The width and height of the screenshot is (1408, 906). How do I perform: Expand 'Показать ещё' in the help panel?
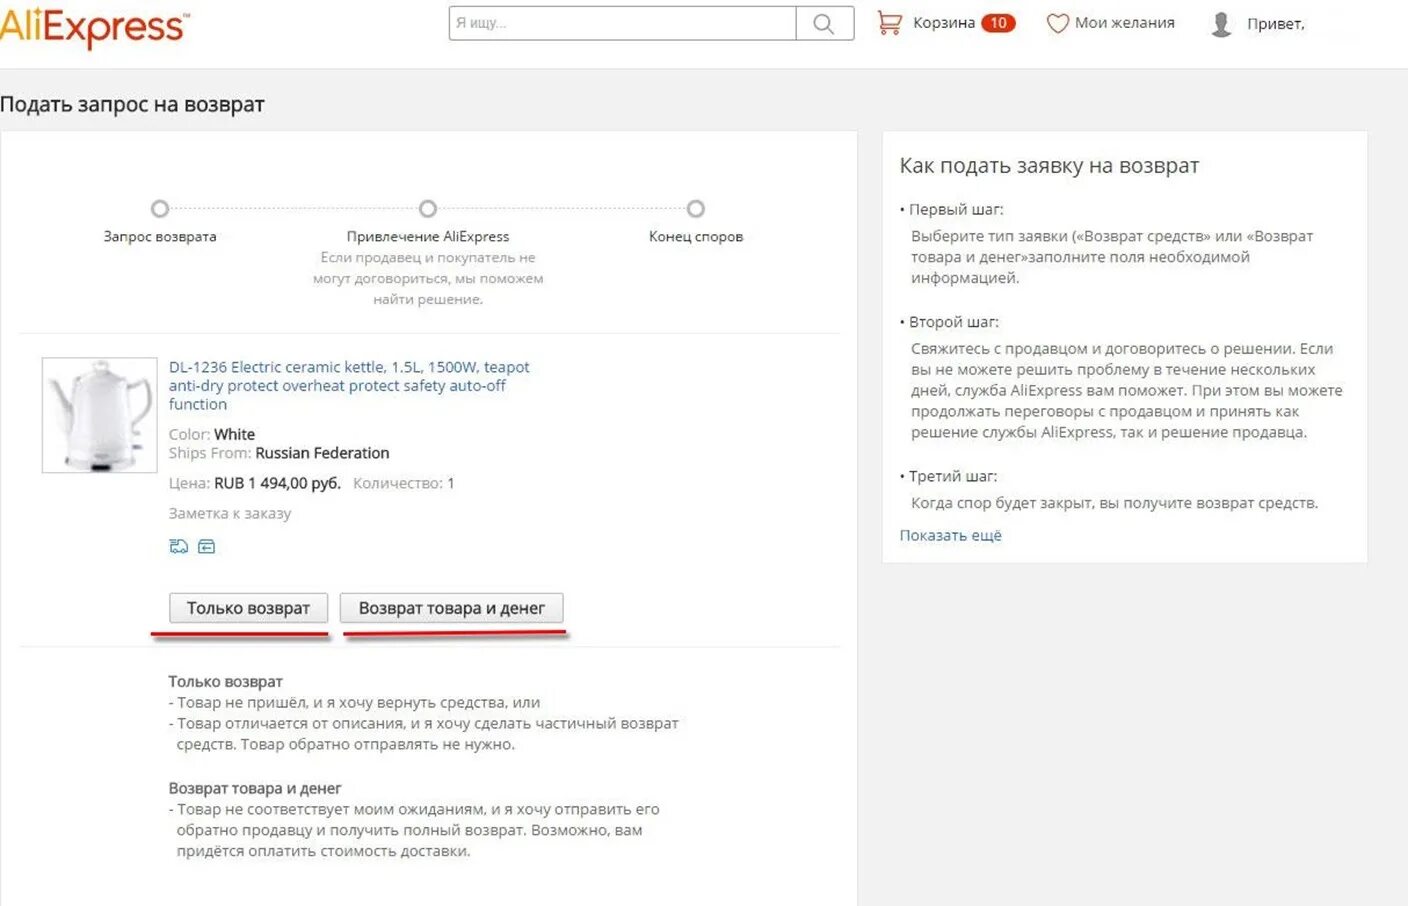(x=950, y=535)
